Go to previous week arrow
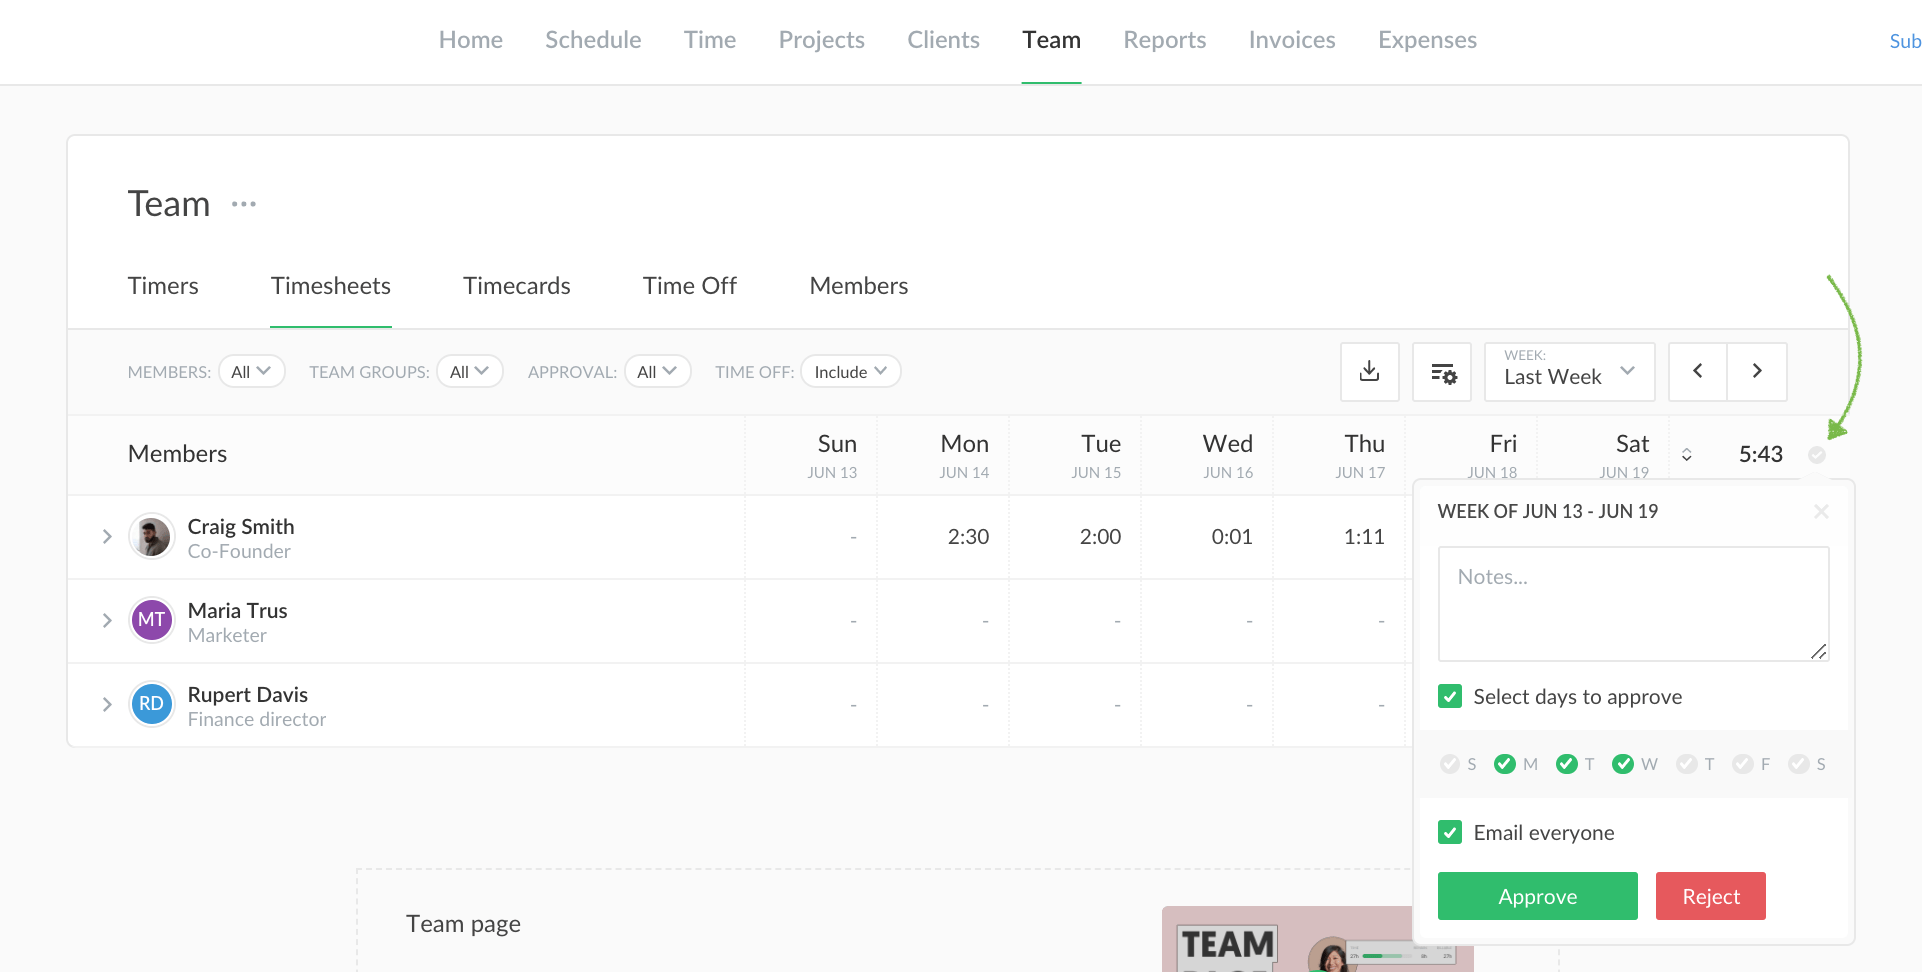 (1697, 371)
